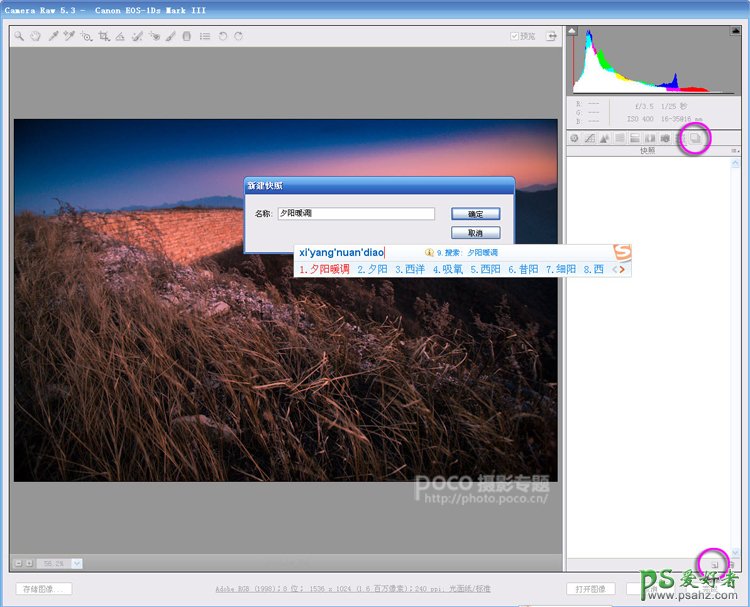Click the 名称 snapshot name field
The width and height of the screenshot is (750, 607).
click(356, 214)
